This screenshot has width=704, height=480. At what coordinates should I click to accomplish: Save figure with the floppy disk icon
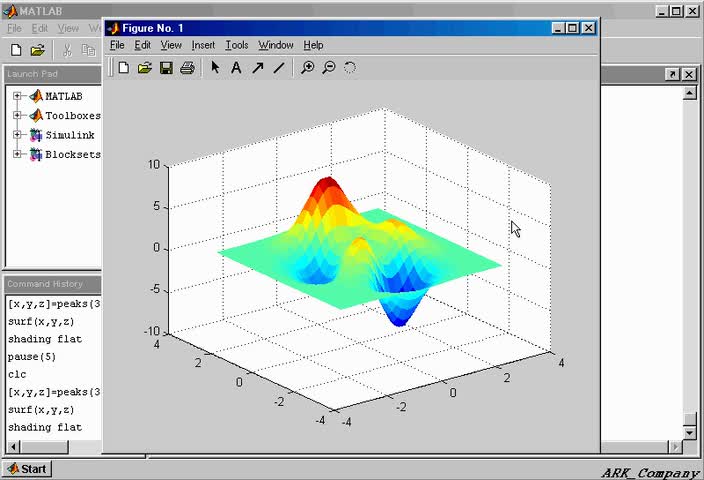coord(166,68)
